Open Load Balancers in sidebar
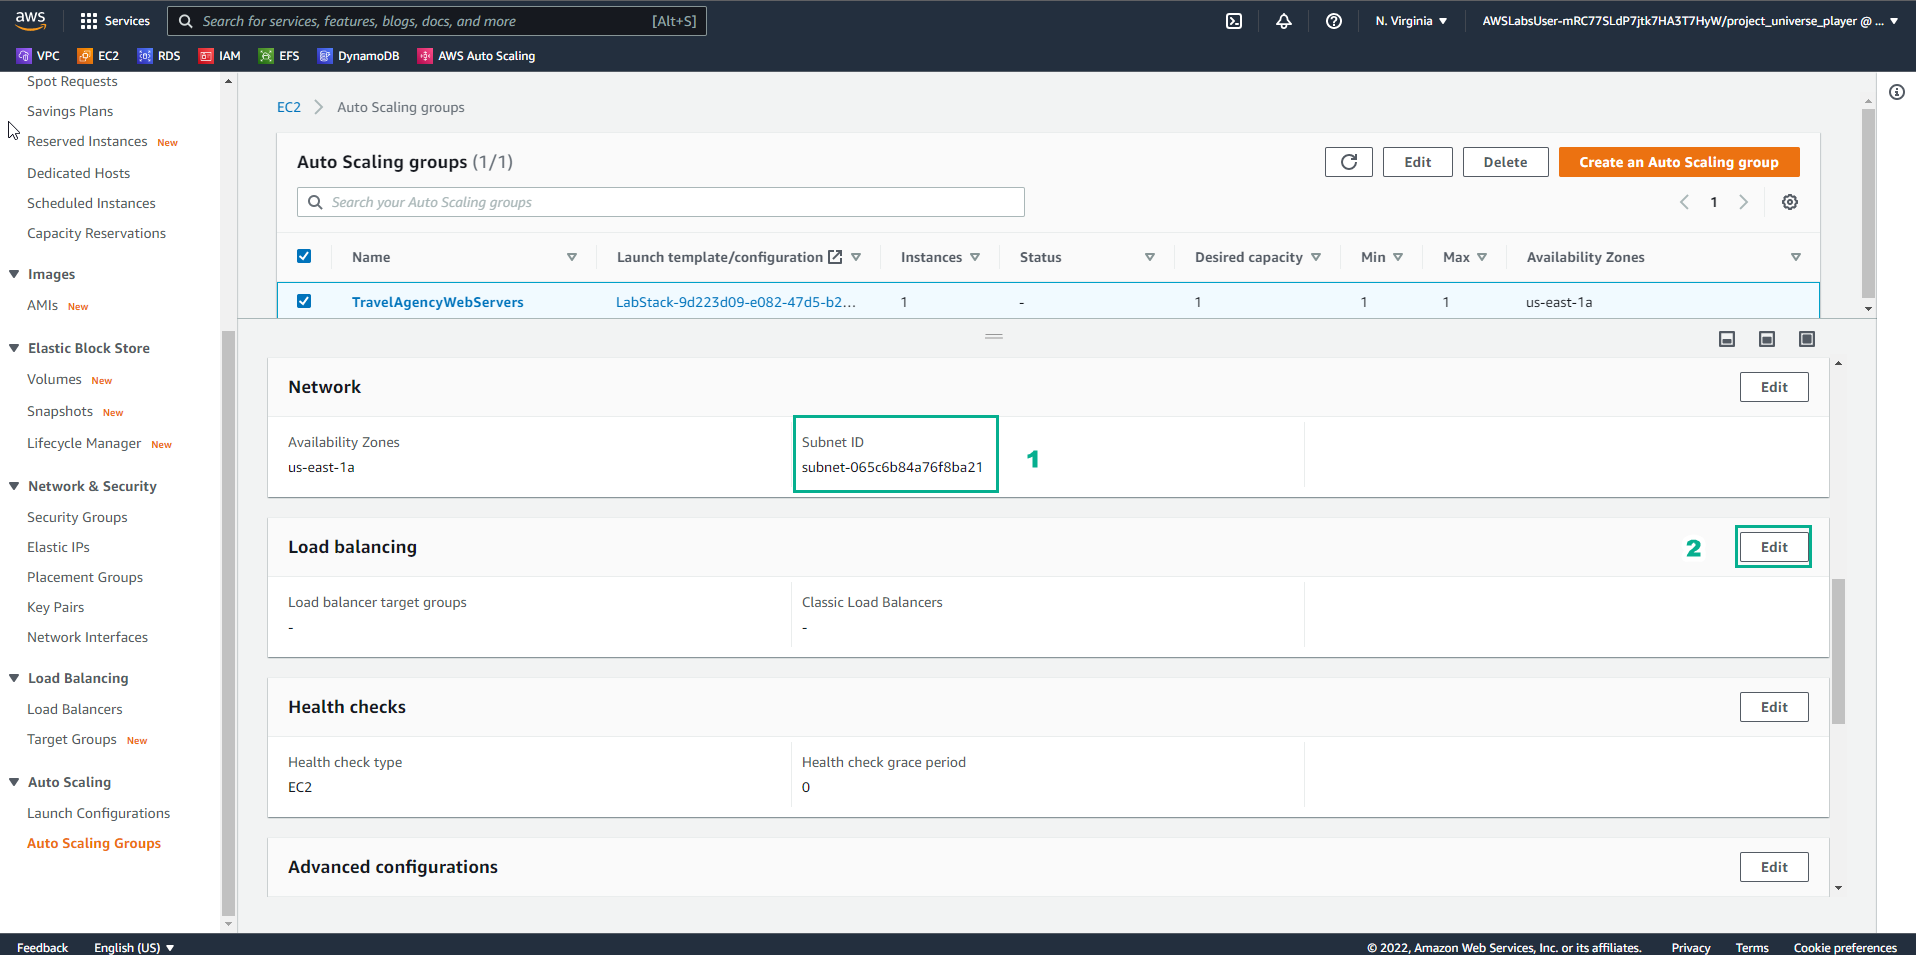Viewport: 1916px width, 955px height. 75,709
